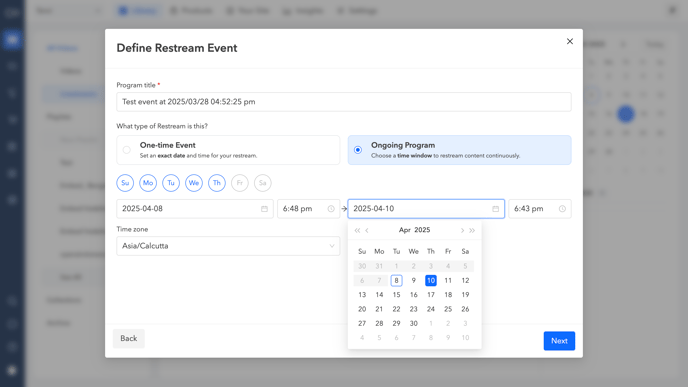Pick April 20 in the calendar

(x=362, y=309)
